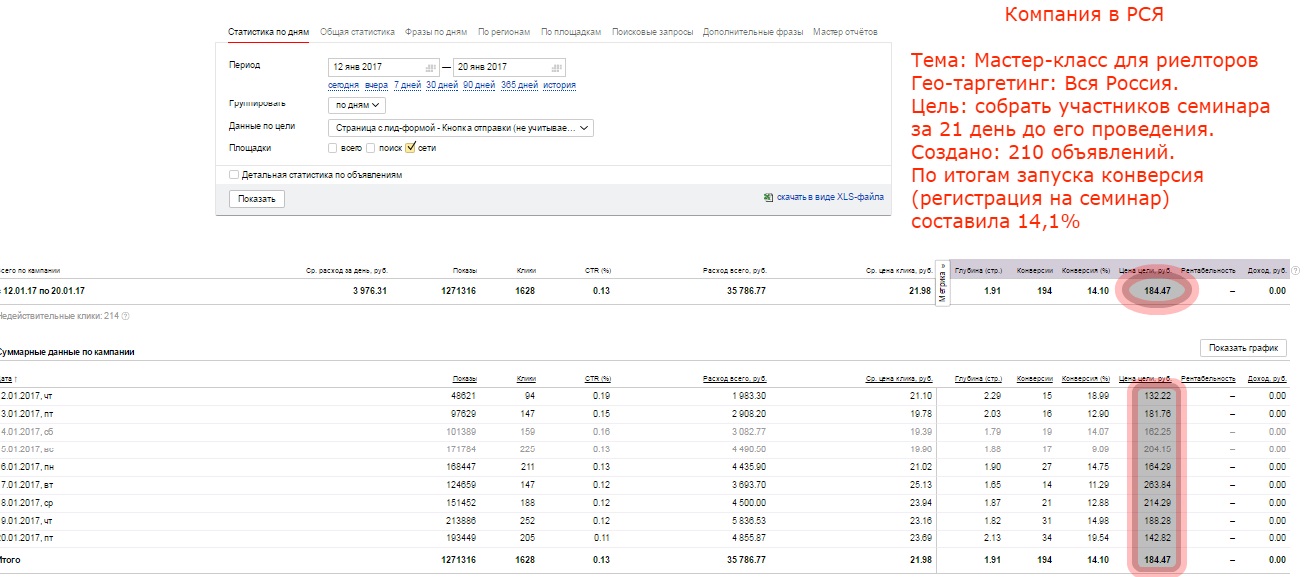
Task: Enable Детальная статистика по объявлениям checkbox
Action: (x=234, y=174)
